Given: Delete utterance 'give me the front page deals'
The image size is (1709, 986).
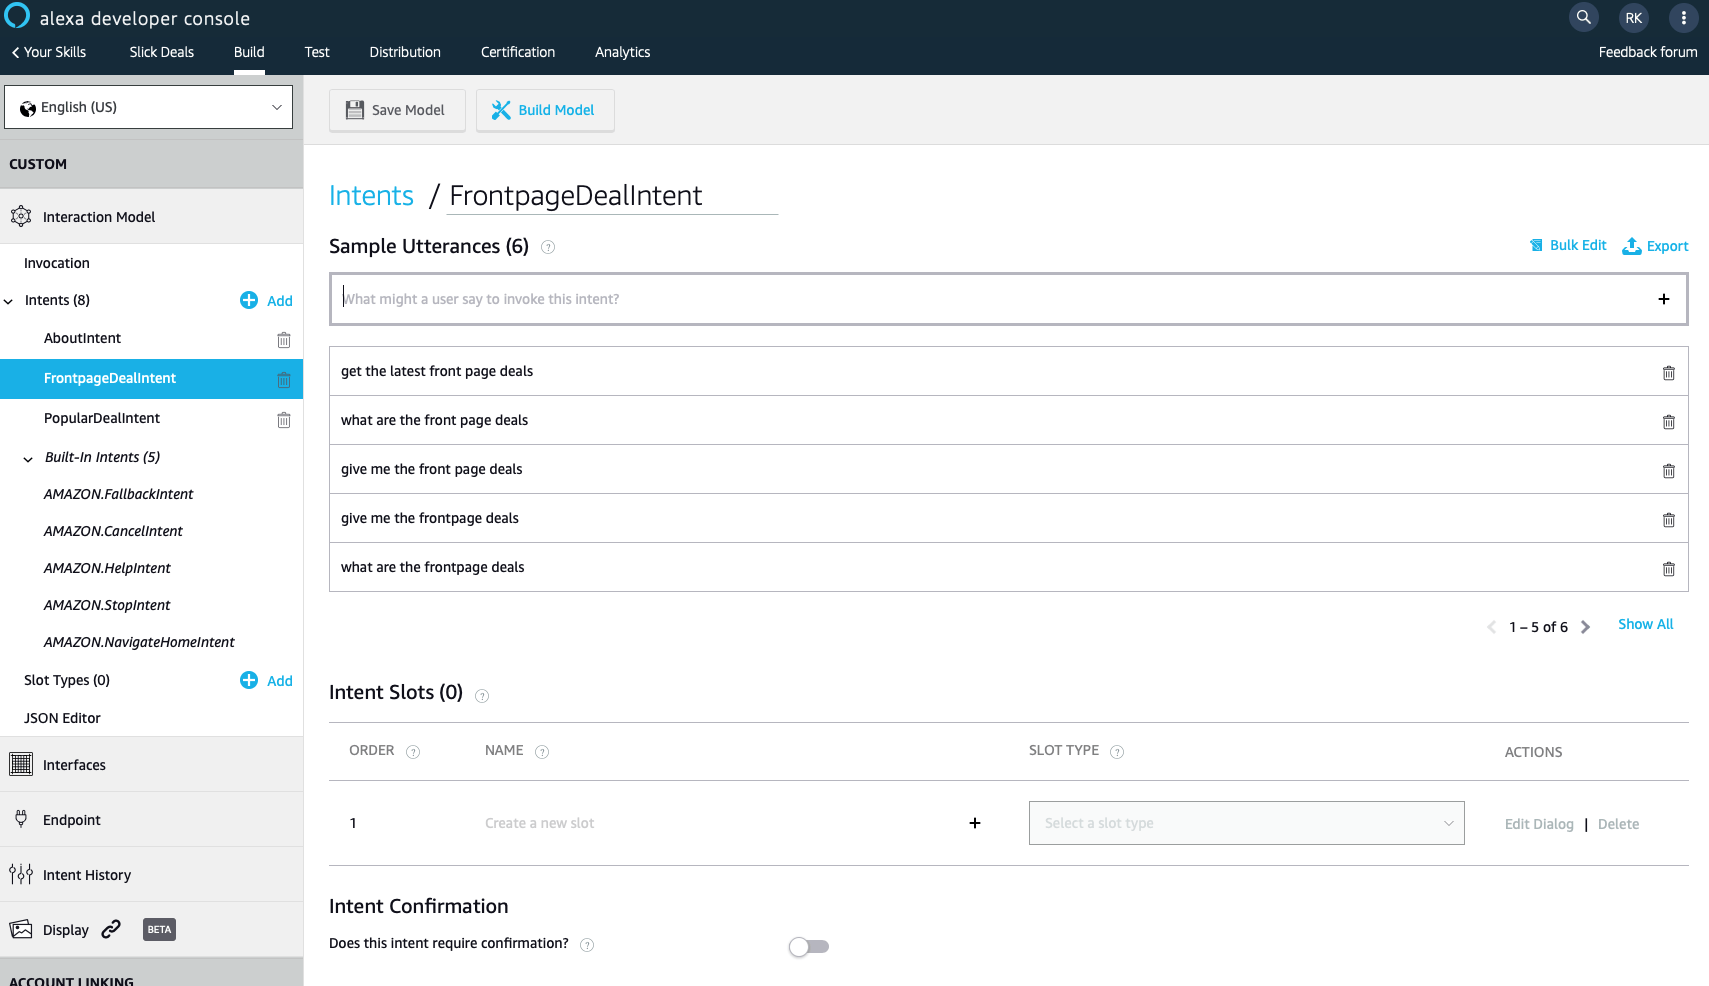Looking at the screenshot, I should coord(1669,471).
